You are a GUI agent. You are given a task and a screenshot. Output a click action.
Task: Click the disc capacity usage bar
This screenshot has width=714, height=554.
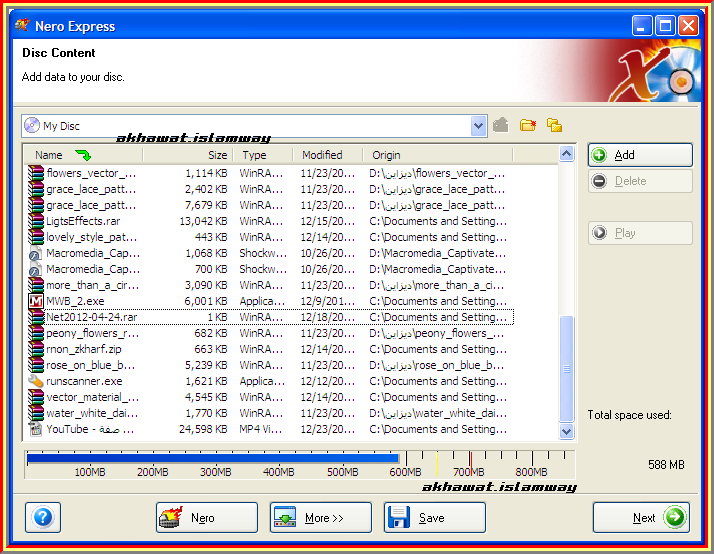pos(300,464)
